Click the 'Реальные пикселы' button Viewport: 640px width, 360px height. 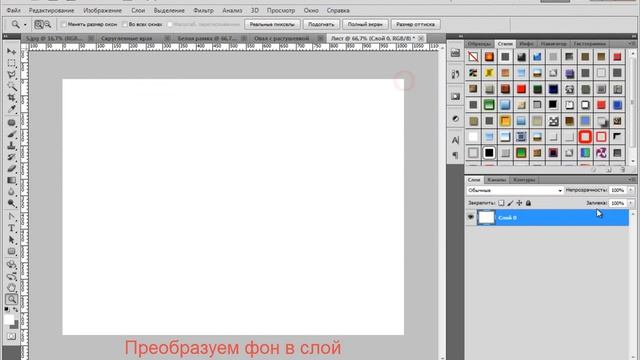click(272, 24)
